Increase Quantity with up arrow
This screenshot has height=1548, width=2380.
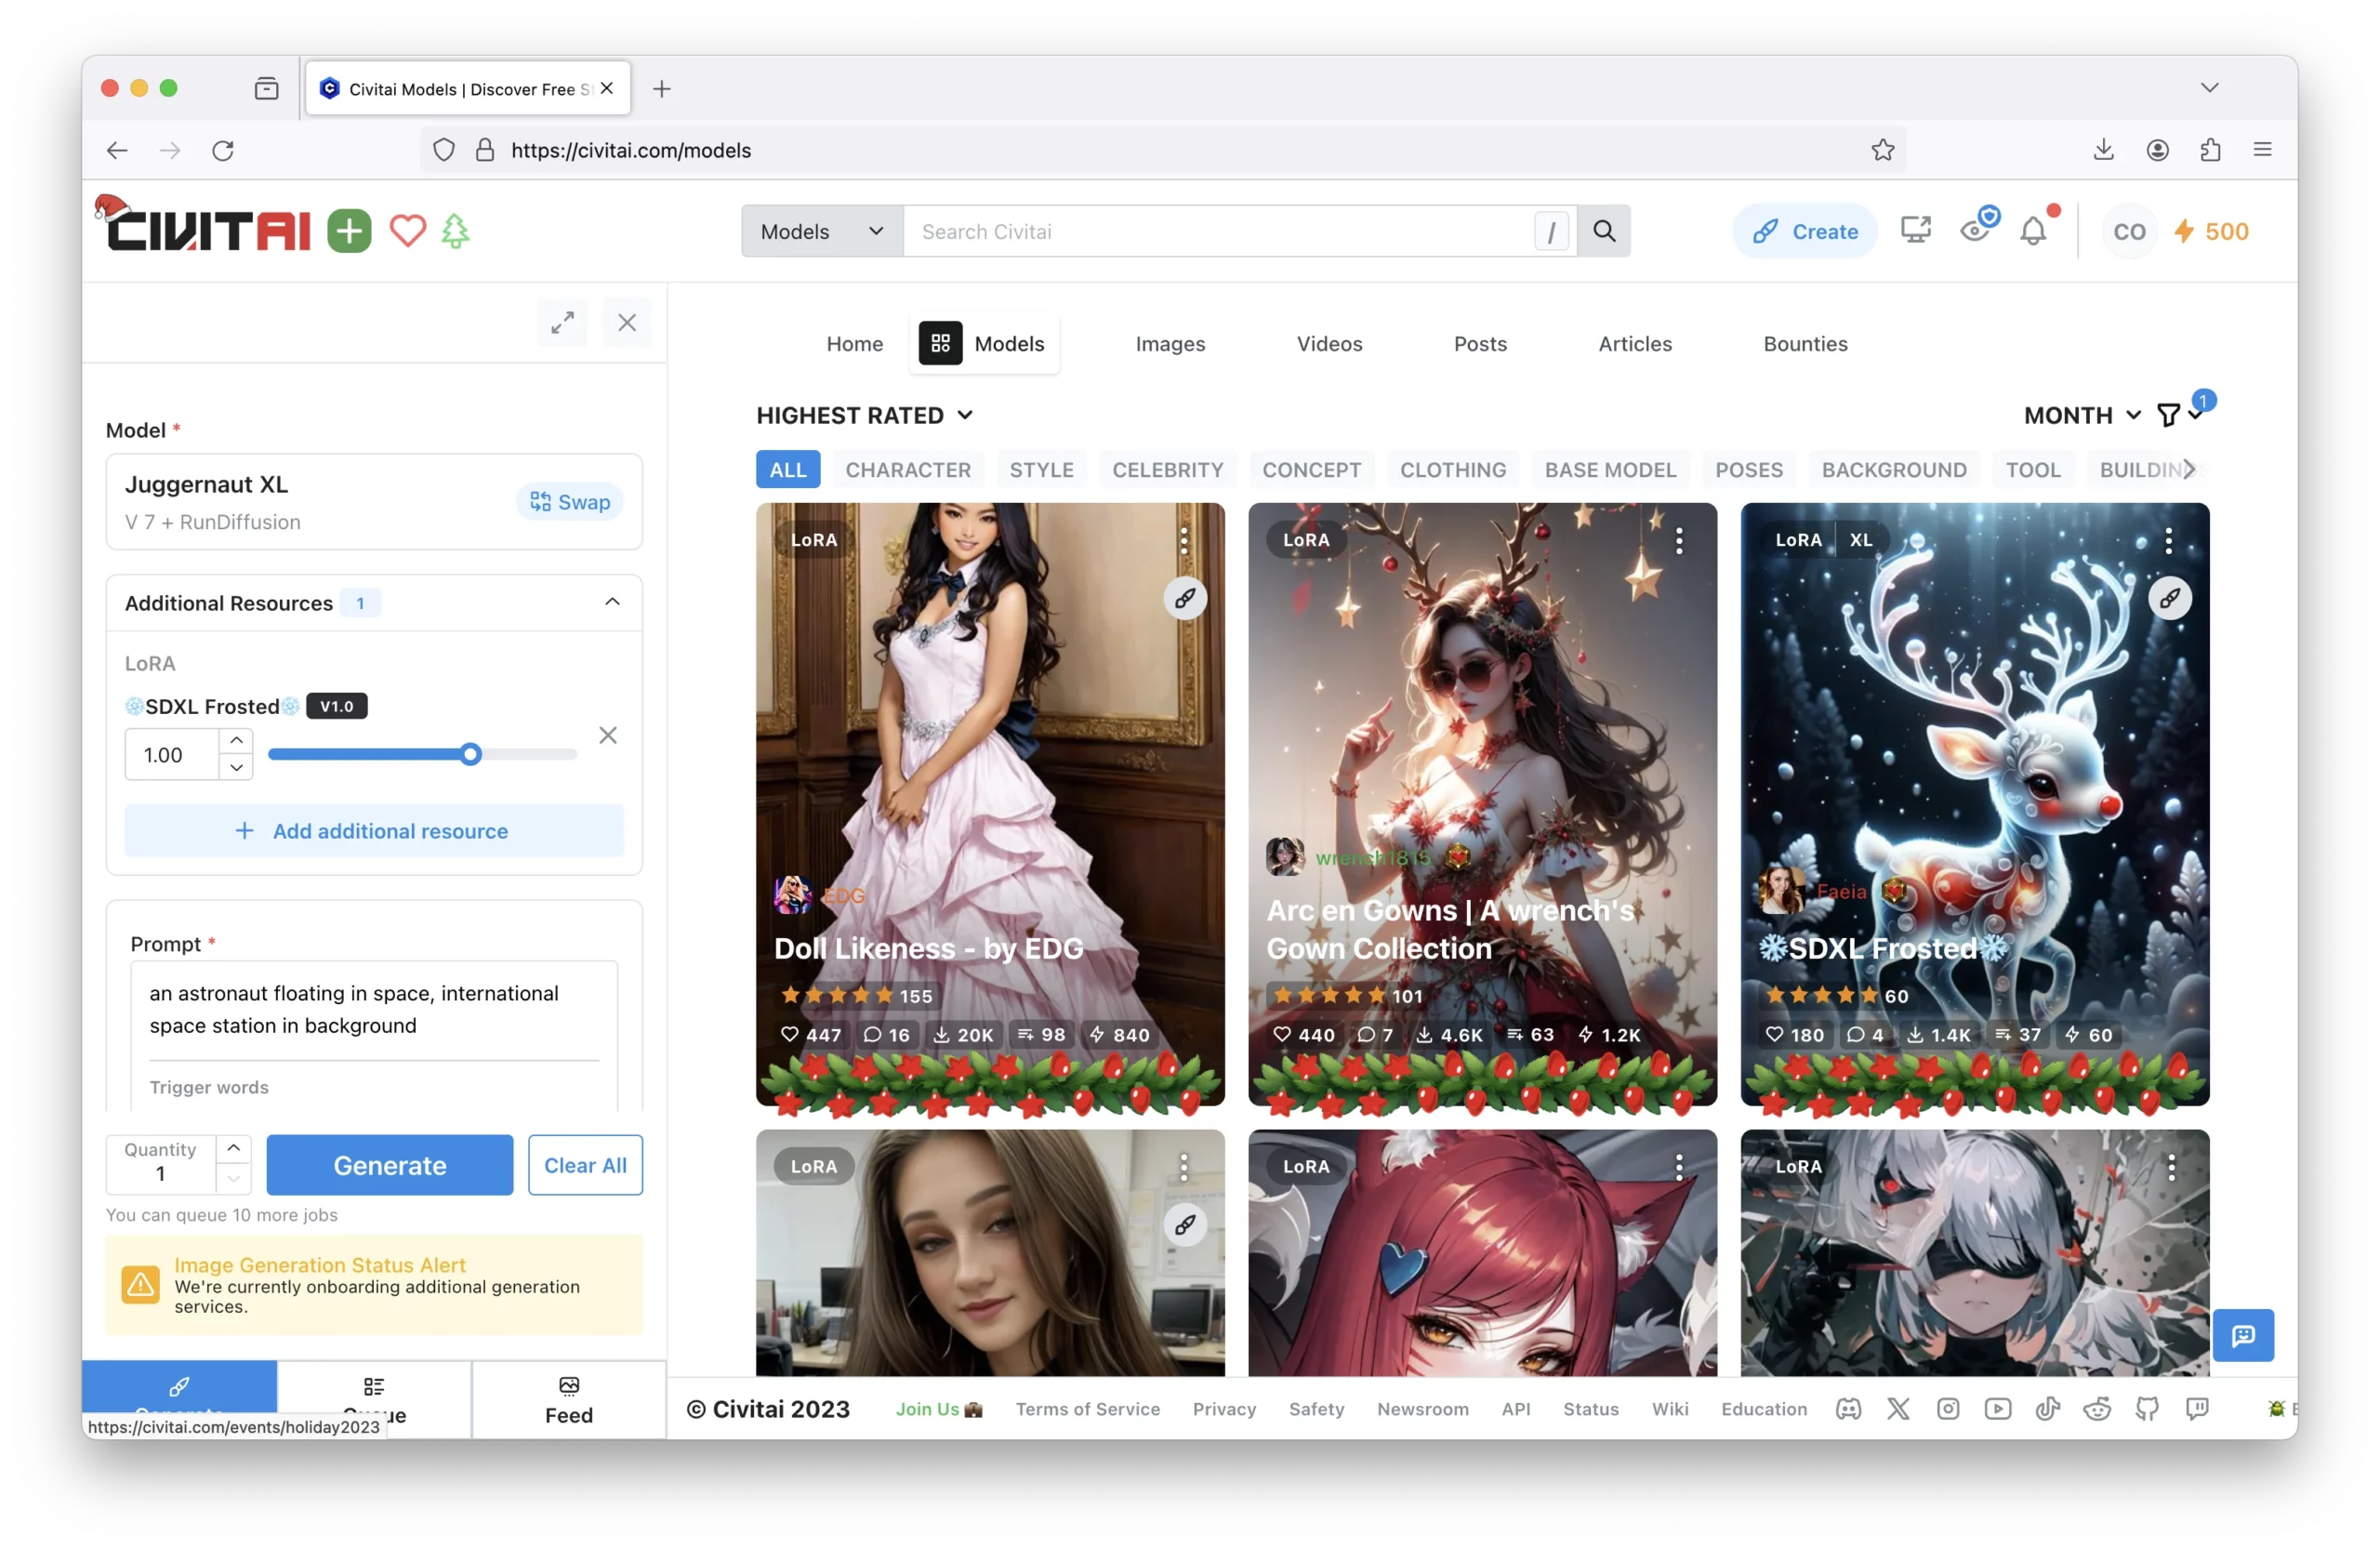click(233, 1149)
